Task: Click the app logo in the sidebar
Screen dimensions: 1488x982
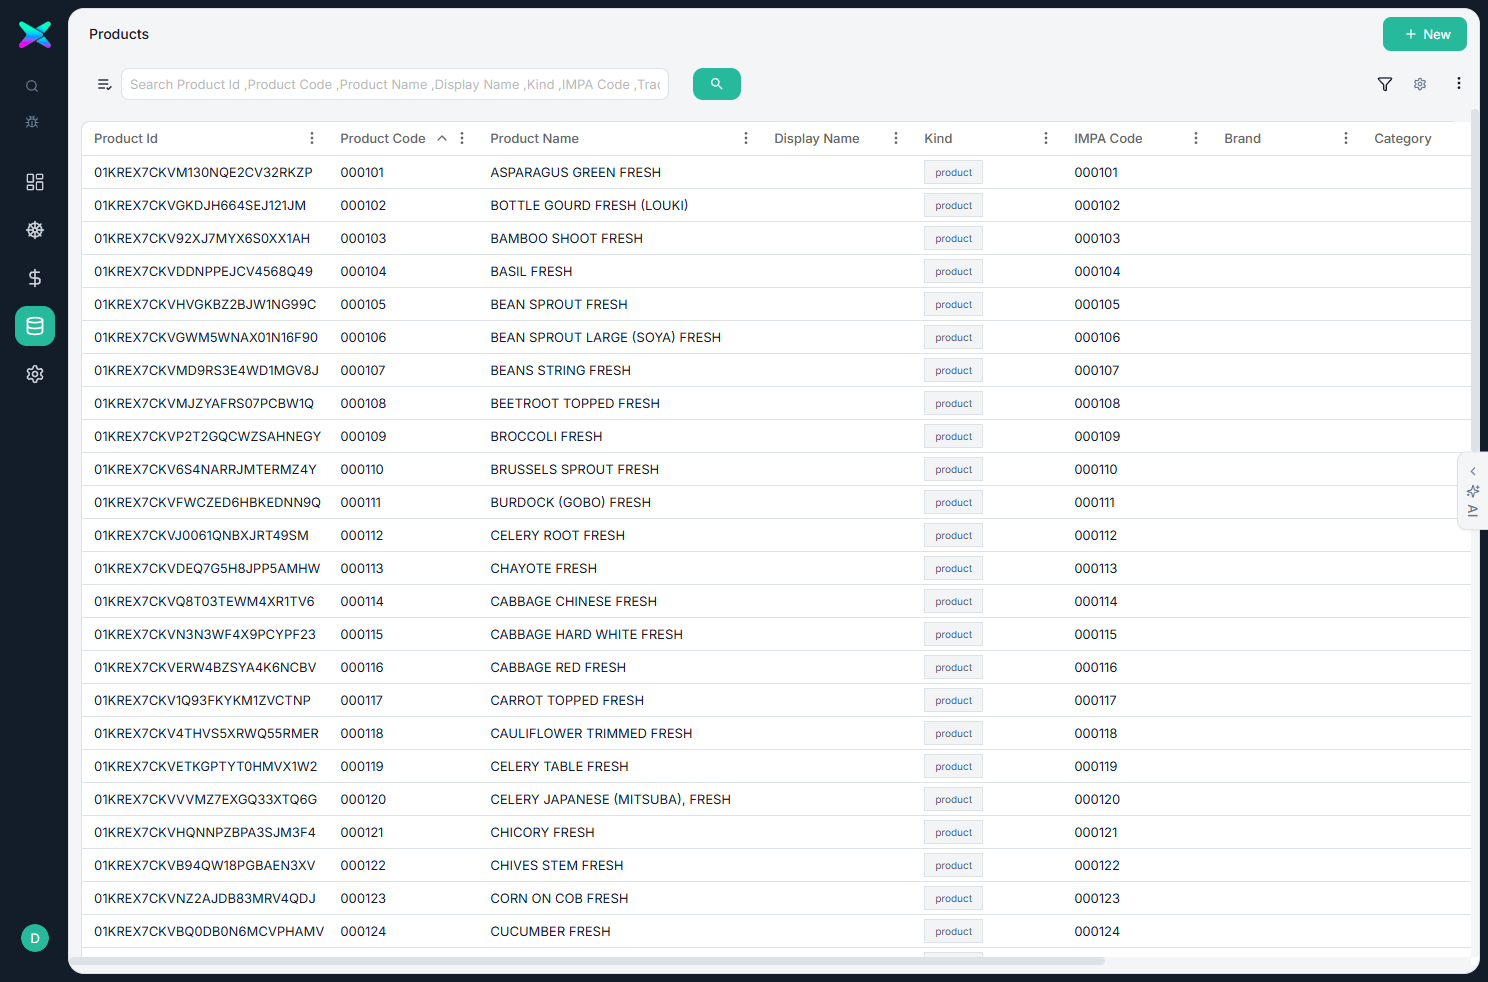Action: pyautogui.click(x=35, y=35)
